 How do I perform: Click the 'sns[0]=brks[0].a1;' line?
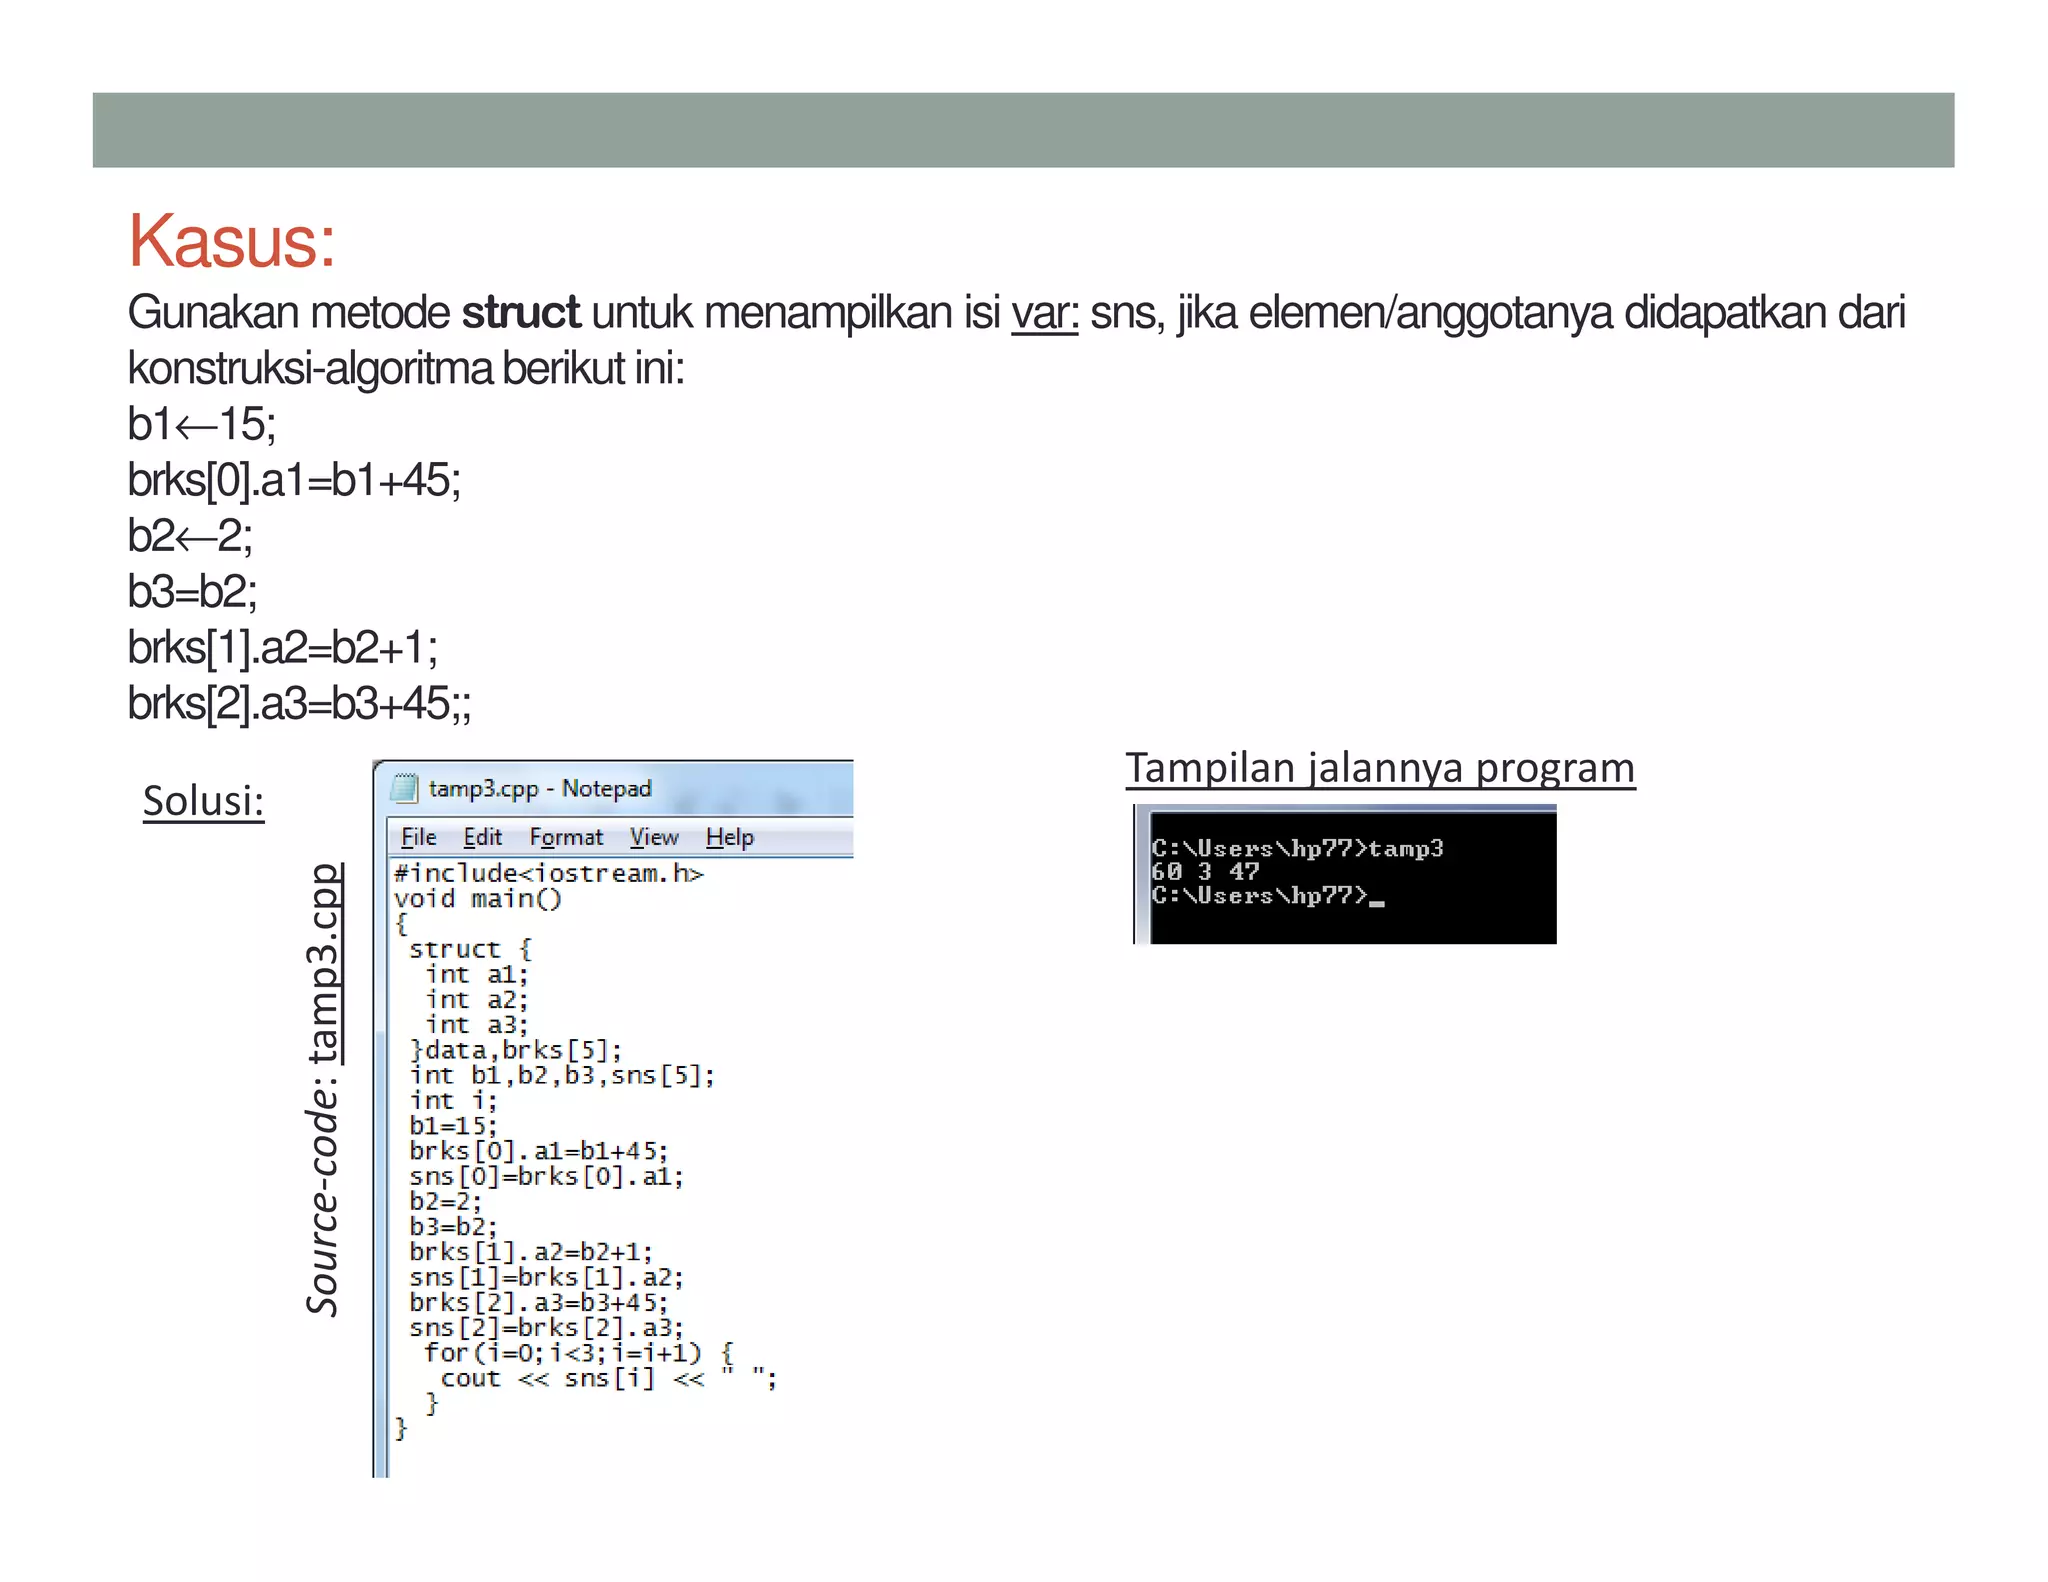(x=547, y=1176)
